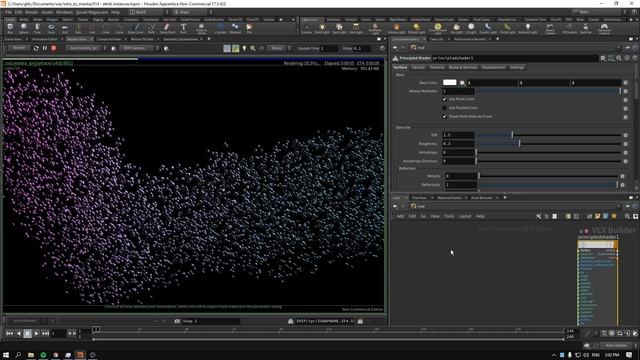Image resolution: width=640 pixels, height=360 pixels.
Task: Adjust the IOR slider
Action: click(549, 135)
